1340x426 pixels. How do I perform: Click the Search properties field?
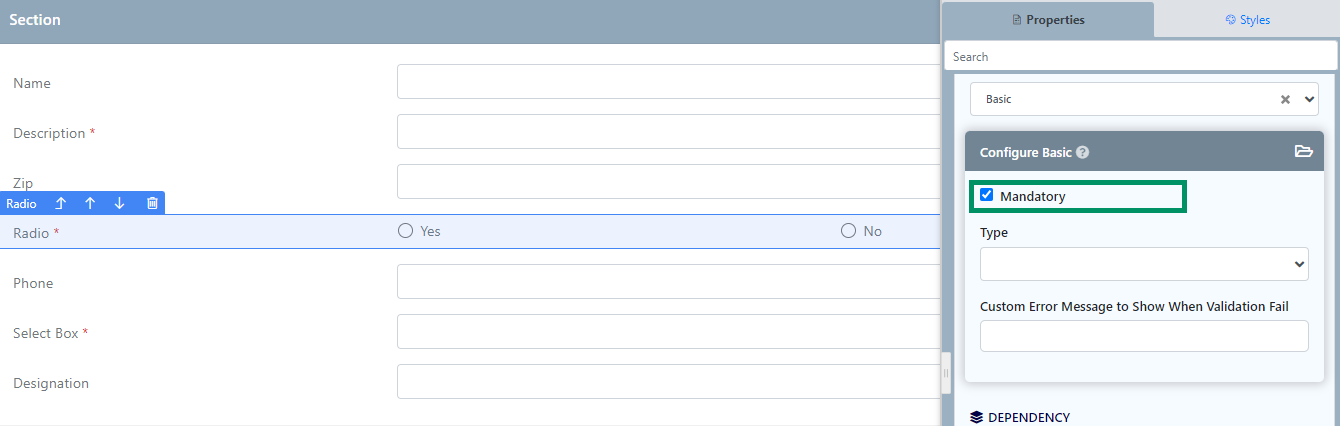coord(1140,57)
